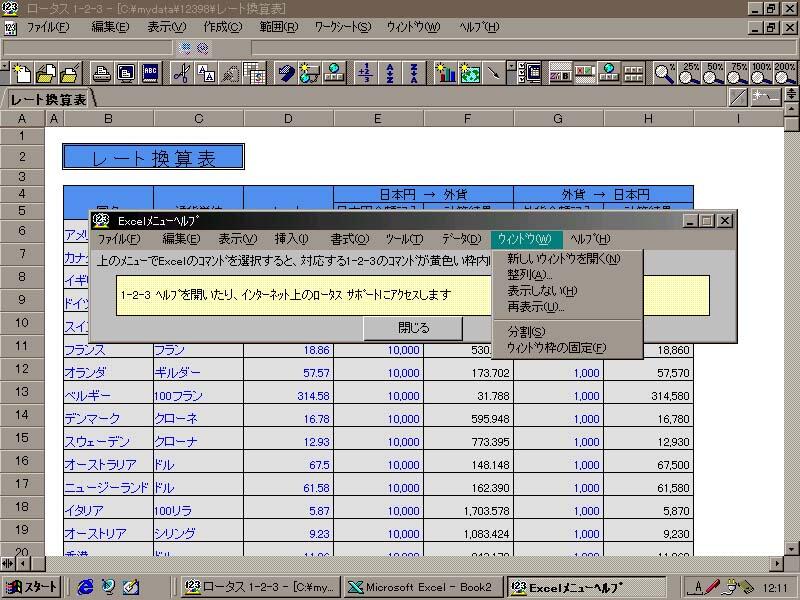Click the print icon in toolbar

click(102, 73)
